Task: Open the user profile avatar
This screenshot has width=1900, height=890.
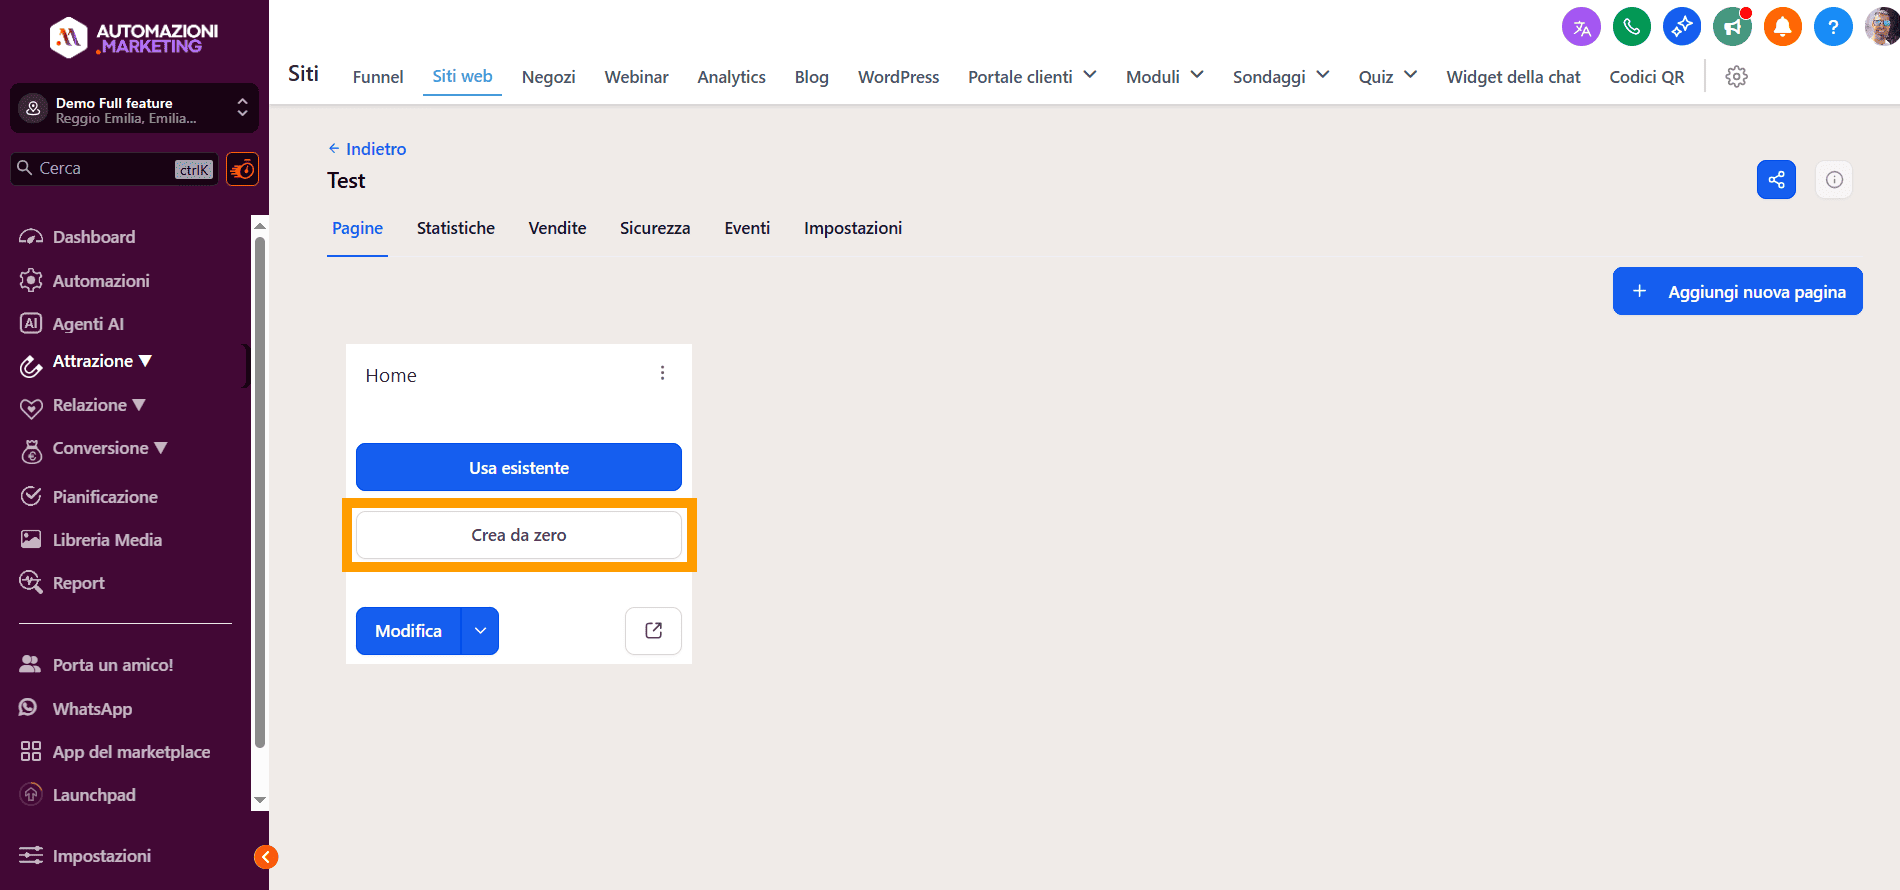Action: pos(1882,27)
